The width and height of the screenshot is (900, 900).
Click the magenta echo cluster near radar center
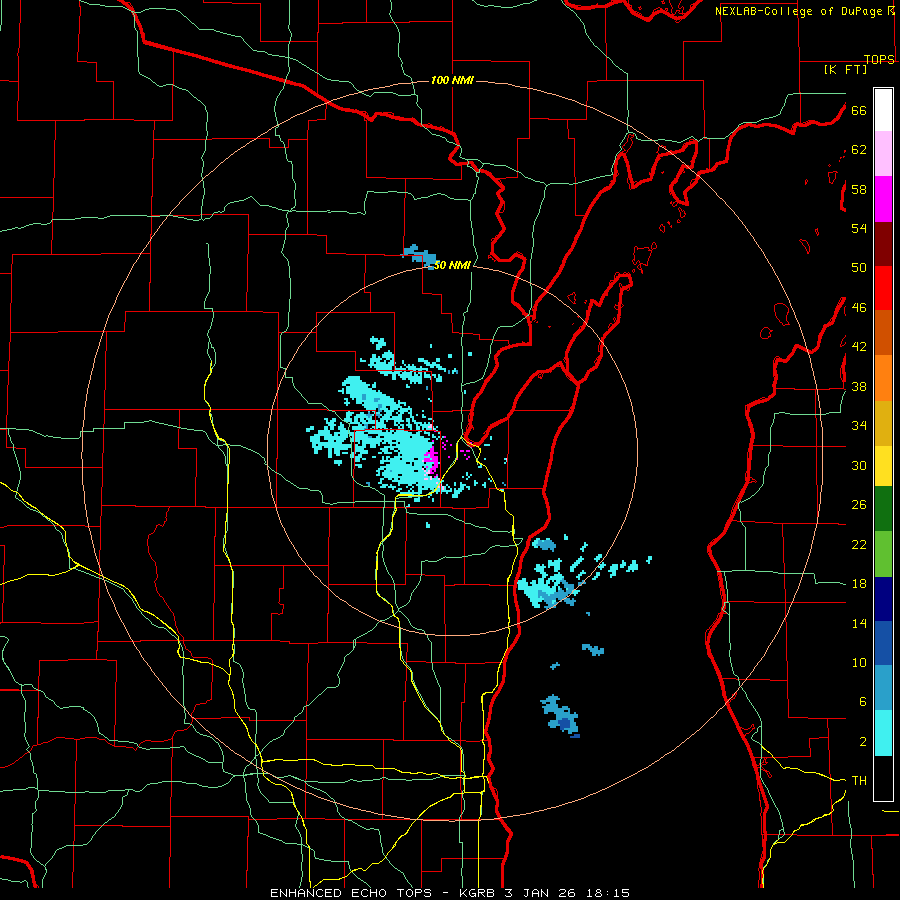click(x=432, y=460)
